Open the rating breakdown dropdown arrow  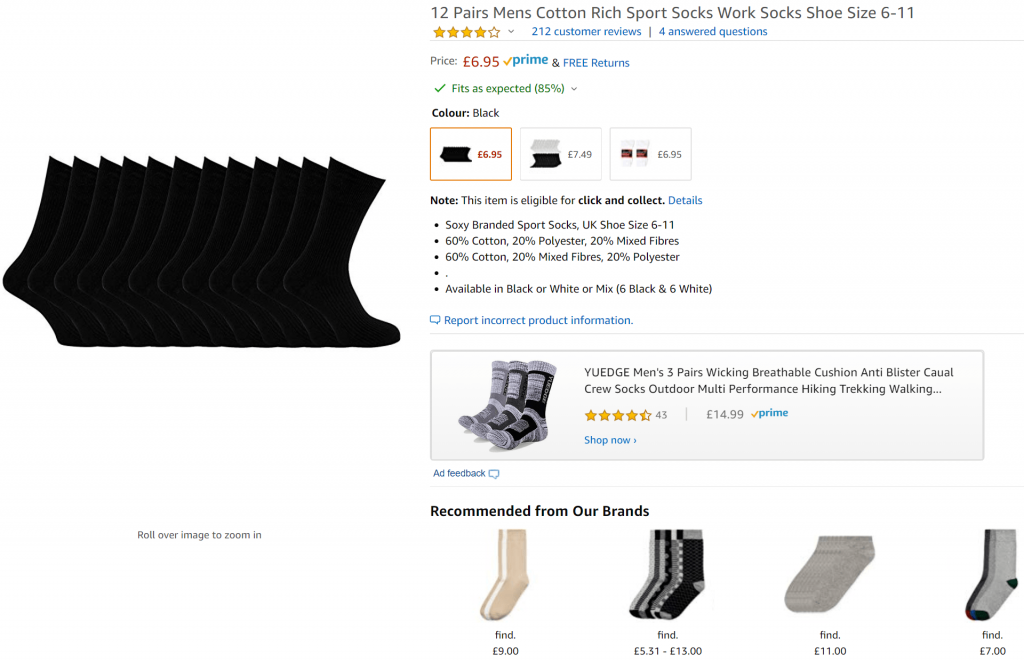click(x=511, y=32)
